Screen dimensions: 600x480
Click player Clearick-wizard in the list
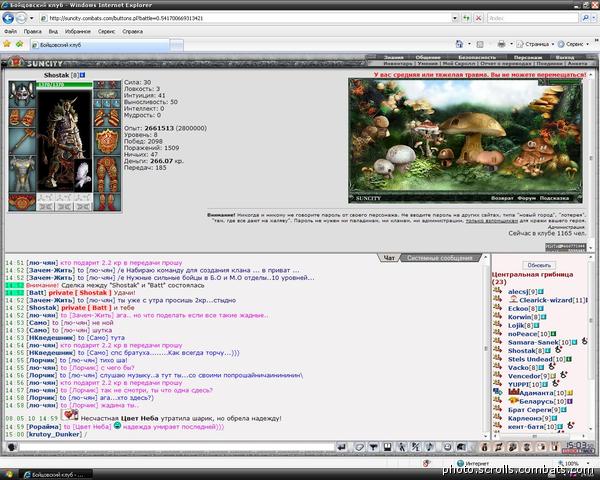click(x=546, y=300)
